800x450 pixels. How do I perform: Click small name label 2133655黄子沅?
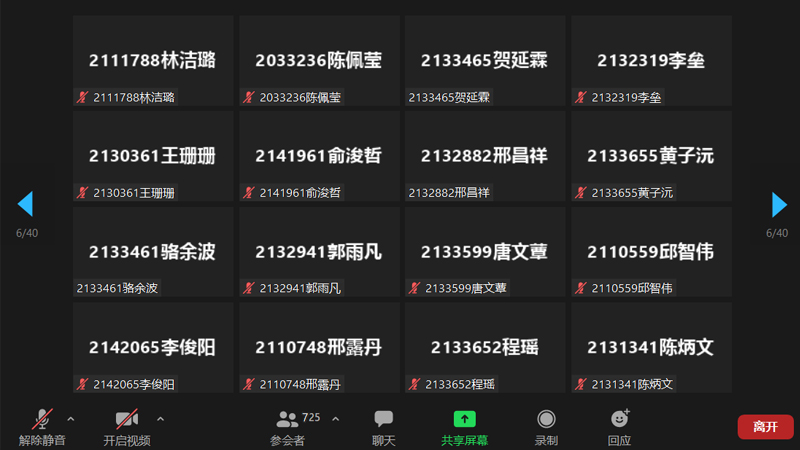(632, 192)
